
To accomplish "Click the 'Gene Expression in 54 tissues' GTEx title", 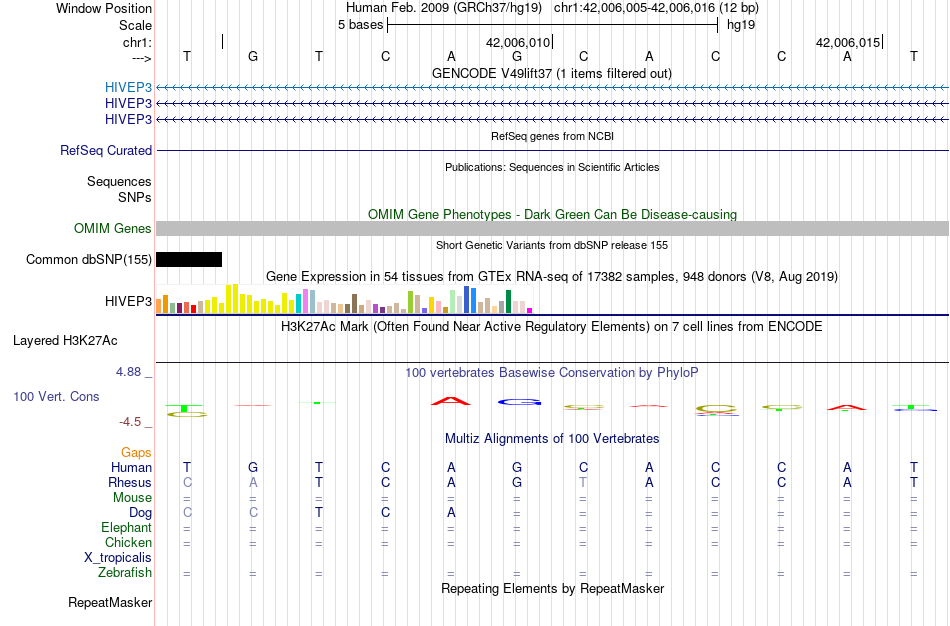I will tap(552, 277).
